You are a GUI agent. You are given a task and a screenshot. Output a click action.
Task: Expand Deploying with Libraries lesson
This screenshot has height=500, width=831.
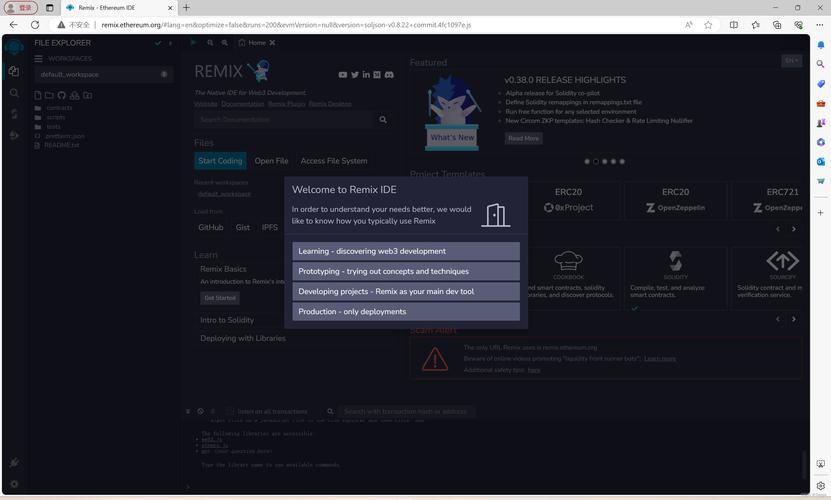tap(243, 338)
